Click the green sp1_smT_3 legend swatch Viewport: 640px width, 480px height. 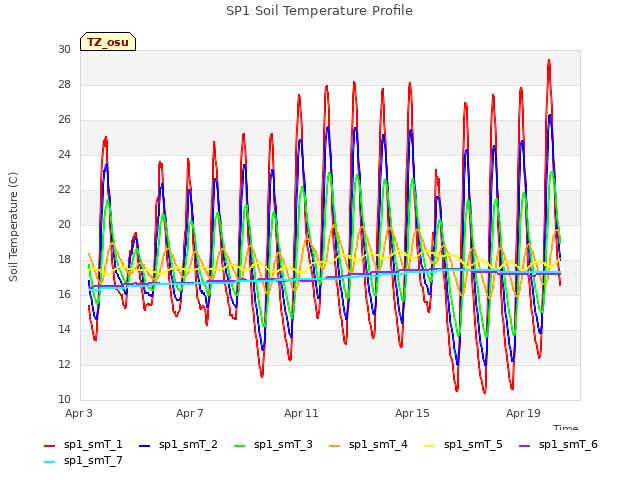(240, 446)
